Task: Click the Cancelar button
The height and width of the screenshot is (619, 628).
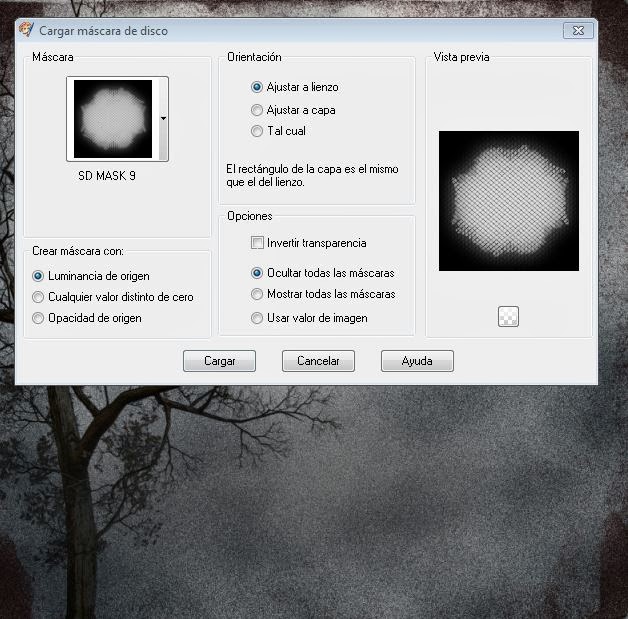Action: coord(318,361)
